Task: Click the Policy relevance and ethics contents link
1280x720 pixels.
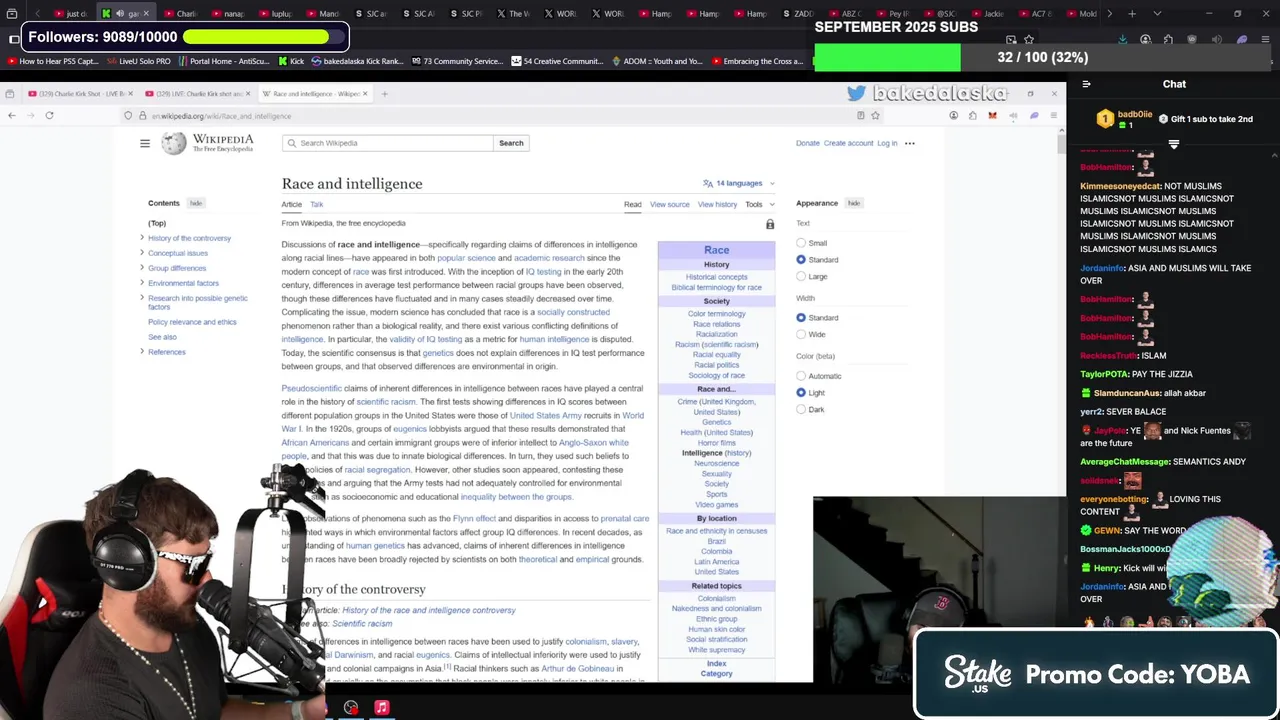Action: [192, 322]
